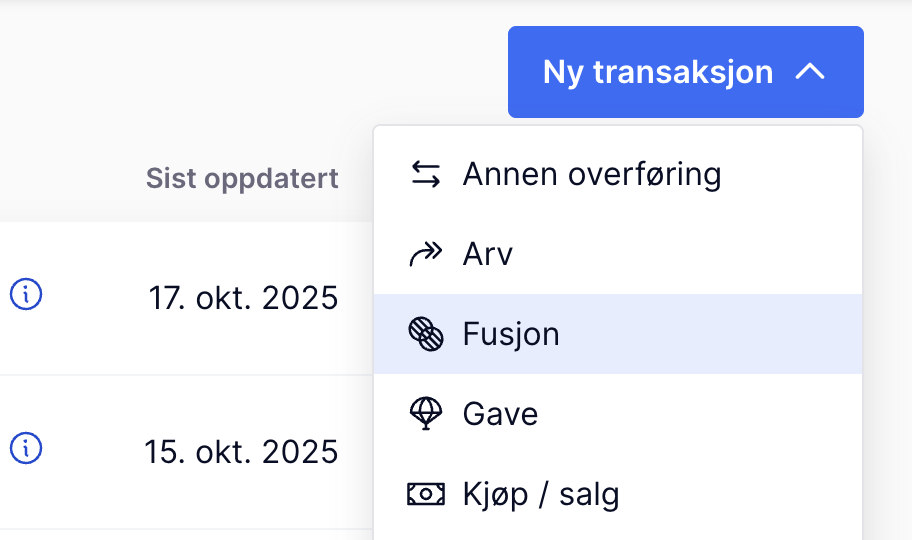Pick Gave in the dropdown list
Viewport: 912px width, 540px height.
click(500, 414)
